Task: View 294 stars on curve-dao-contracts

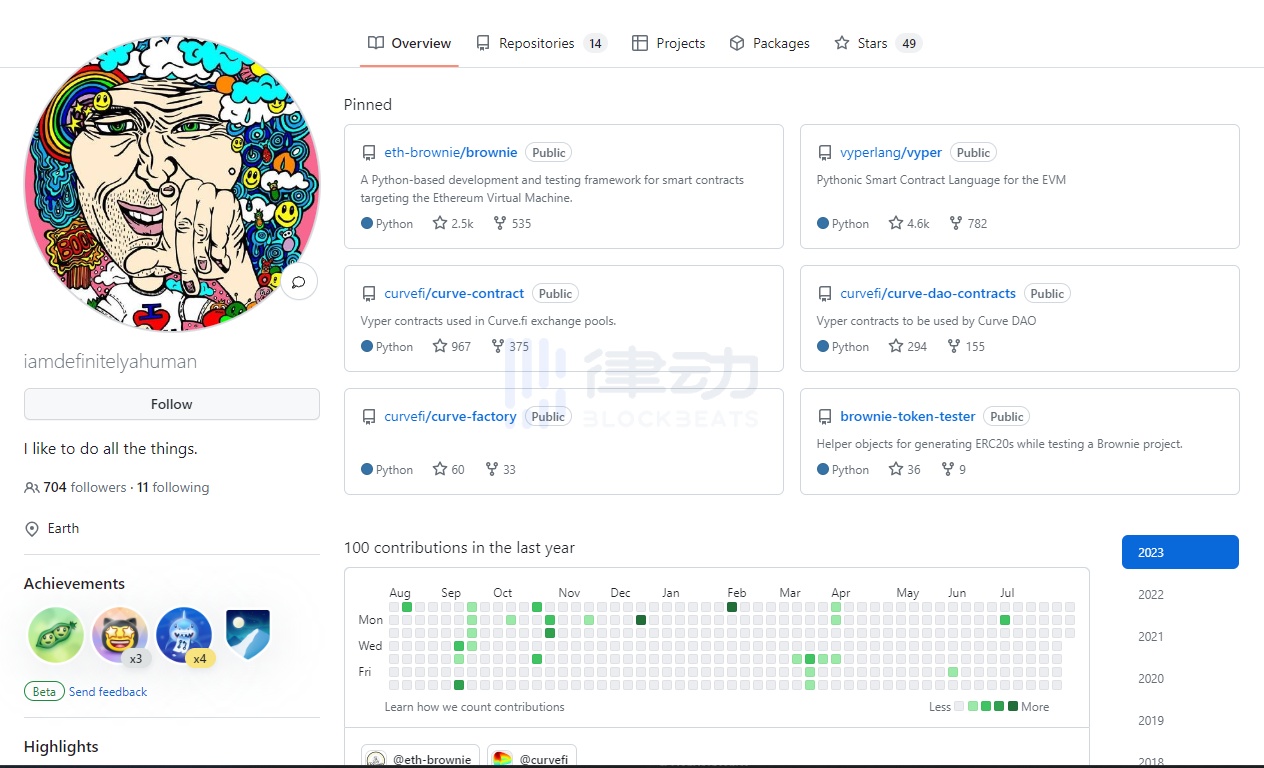Action: pos(908,346)
